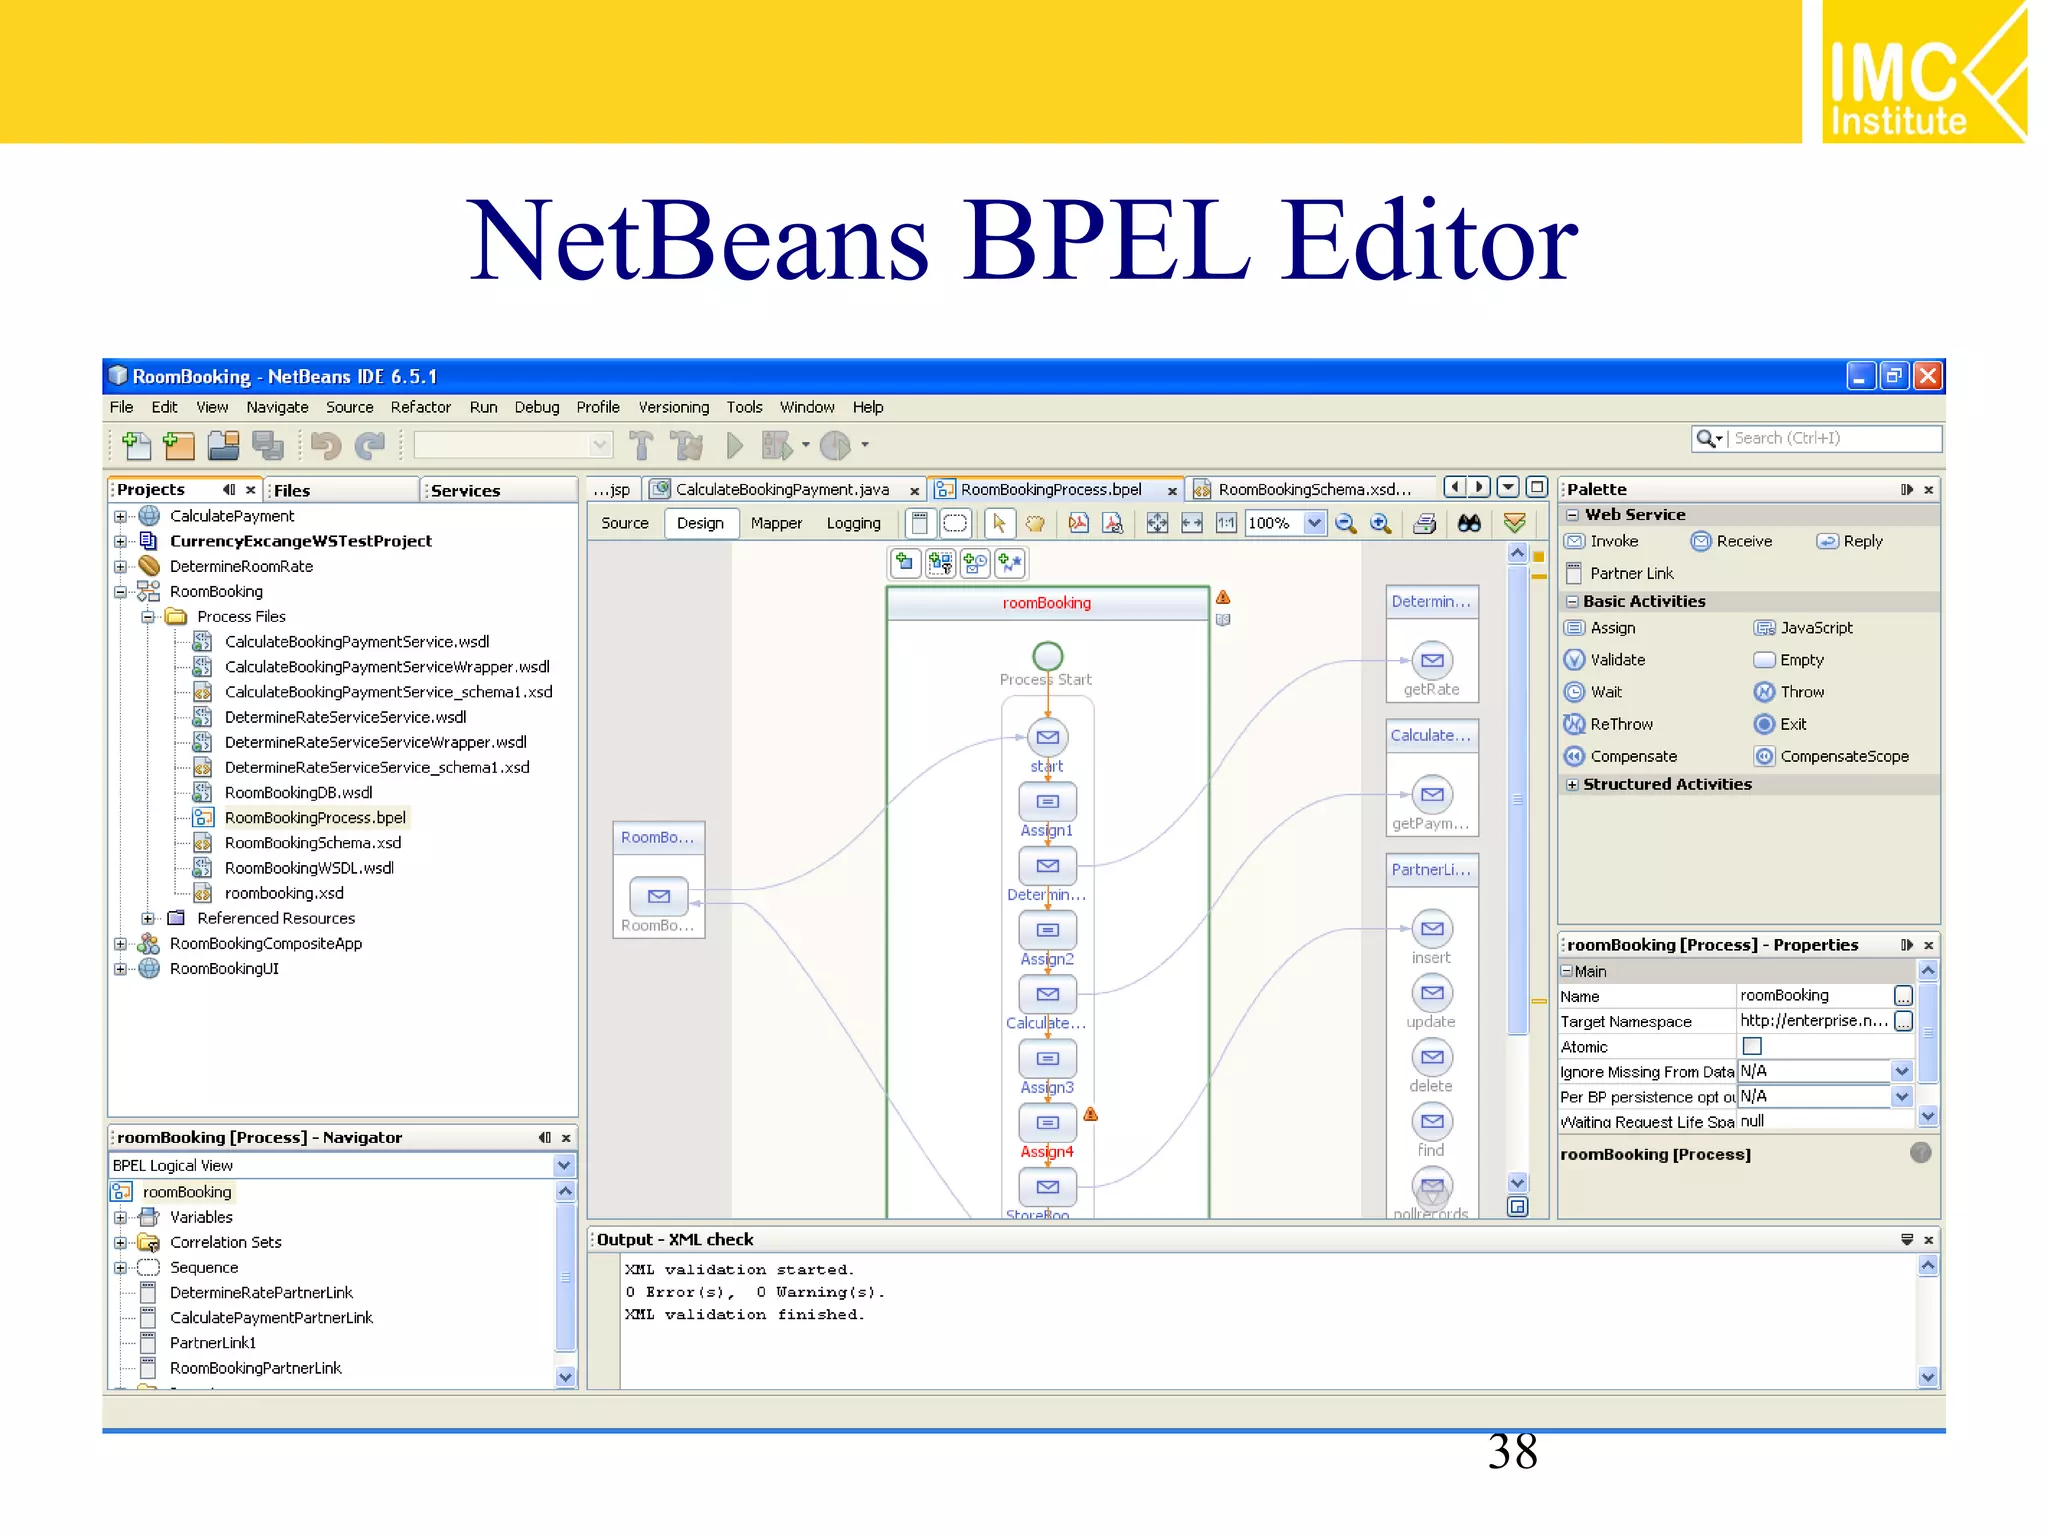This screenshot has width=2048, height=1536.
Task: Collapse the RoomBooking project node
Action: (120, 591)
